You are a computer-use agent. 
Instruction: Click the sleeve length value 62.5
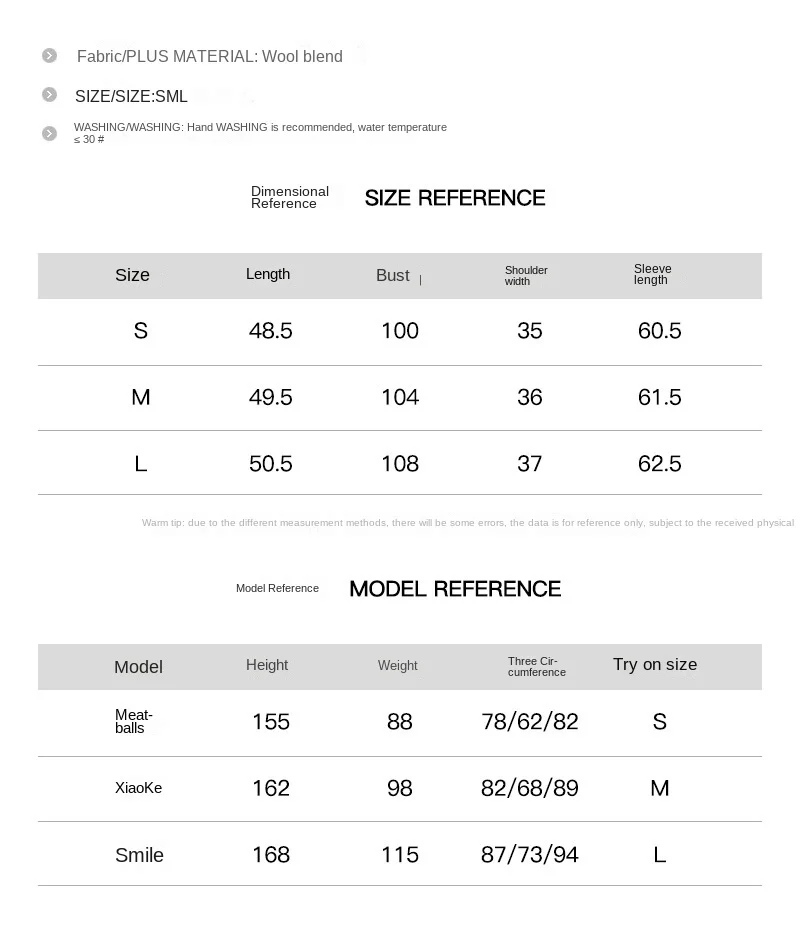659,464
